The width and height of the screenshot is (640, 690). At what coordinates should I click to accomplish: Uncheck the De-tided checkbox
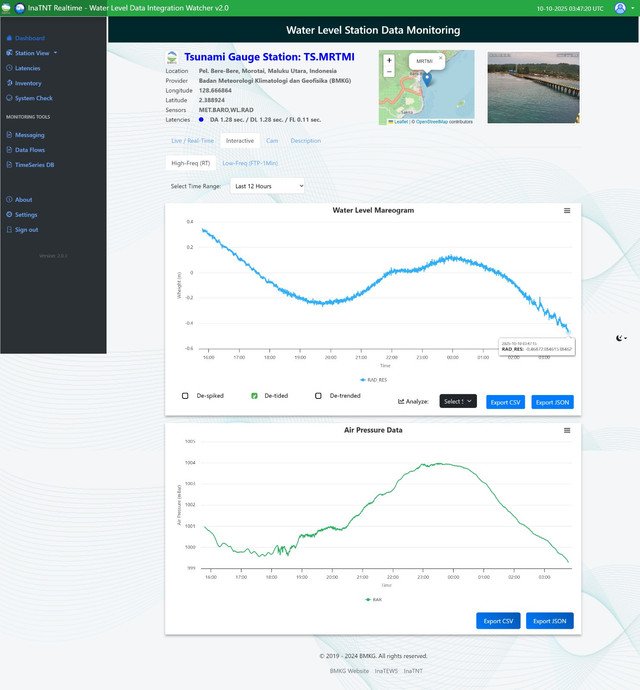click(x=254, y=396)
